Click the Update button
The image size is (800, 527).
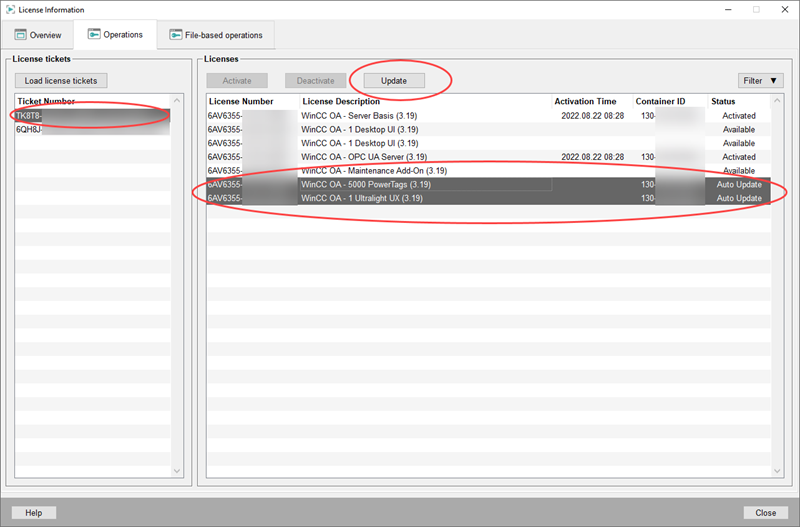pos(394,81)
